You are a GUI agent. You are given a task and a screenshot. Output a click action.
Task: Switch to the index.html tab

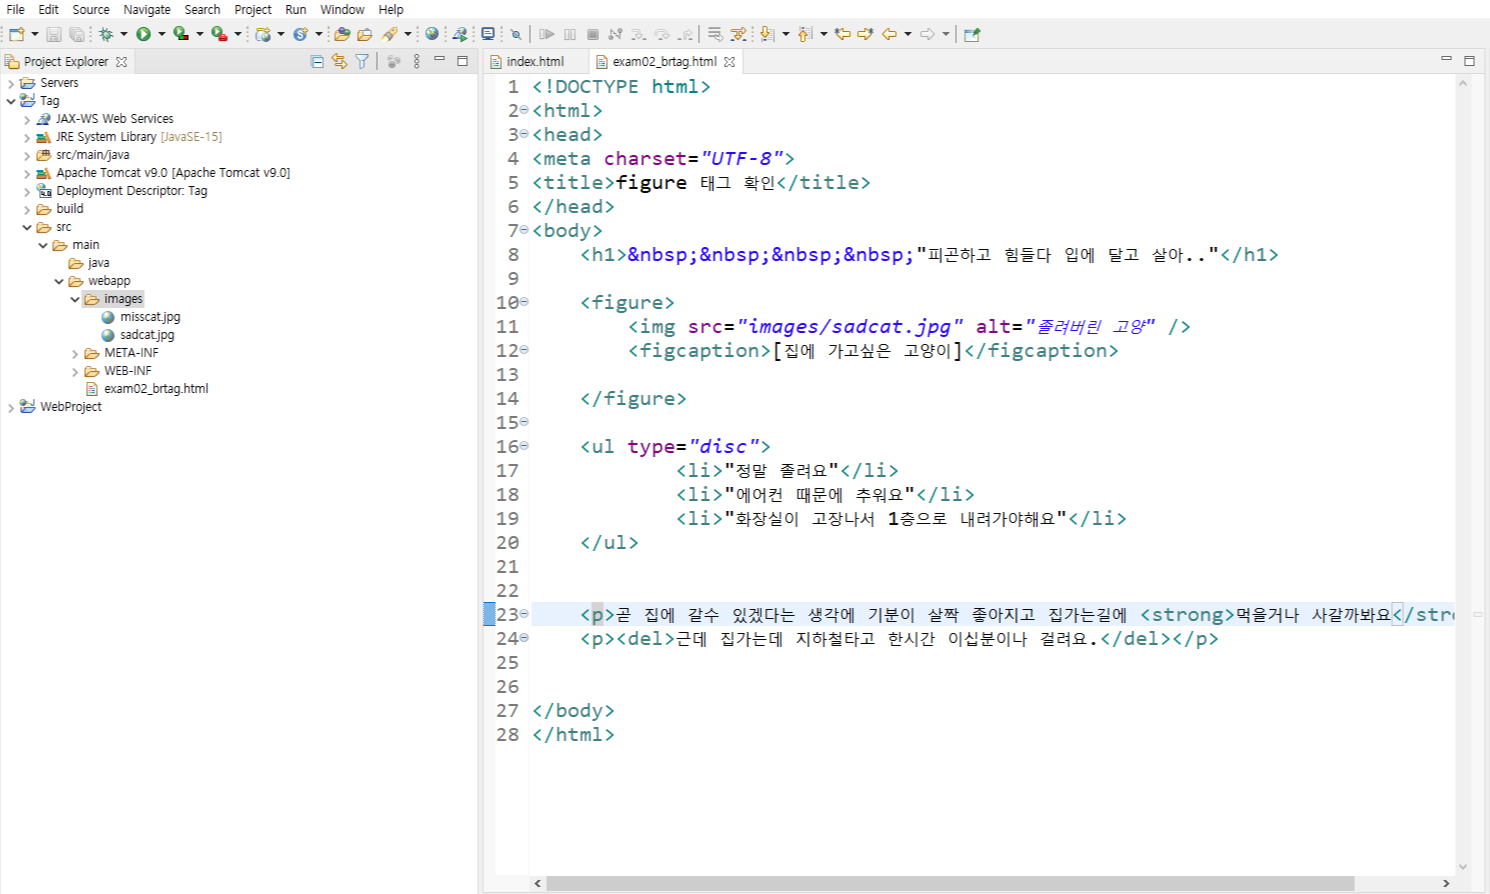[x=533, y=60]
